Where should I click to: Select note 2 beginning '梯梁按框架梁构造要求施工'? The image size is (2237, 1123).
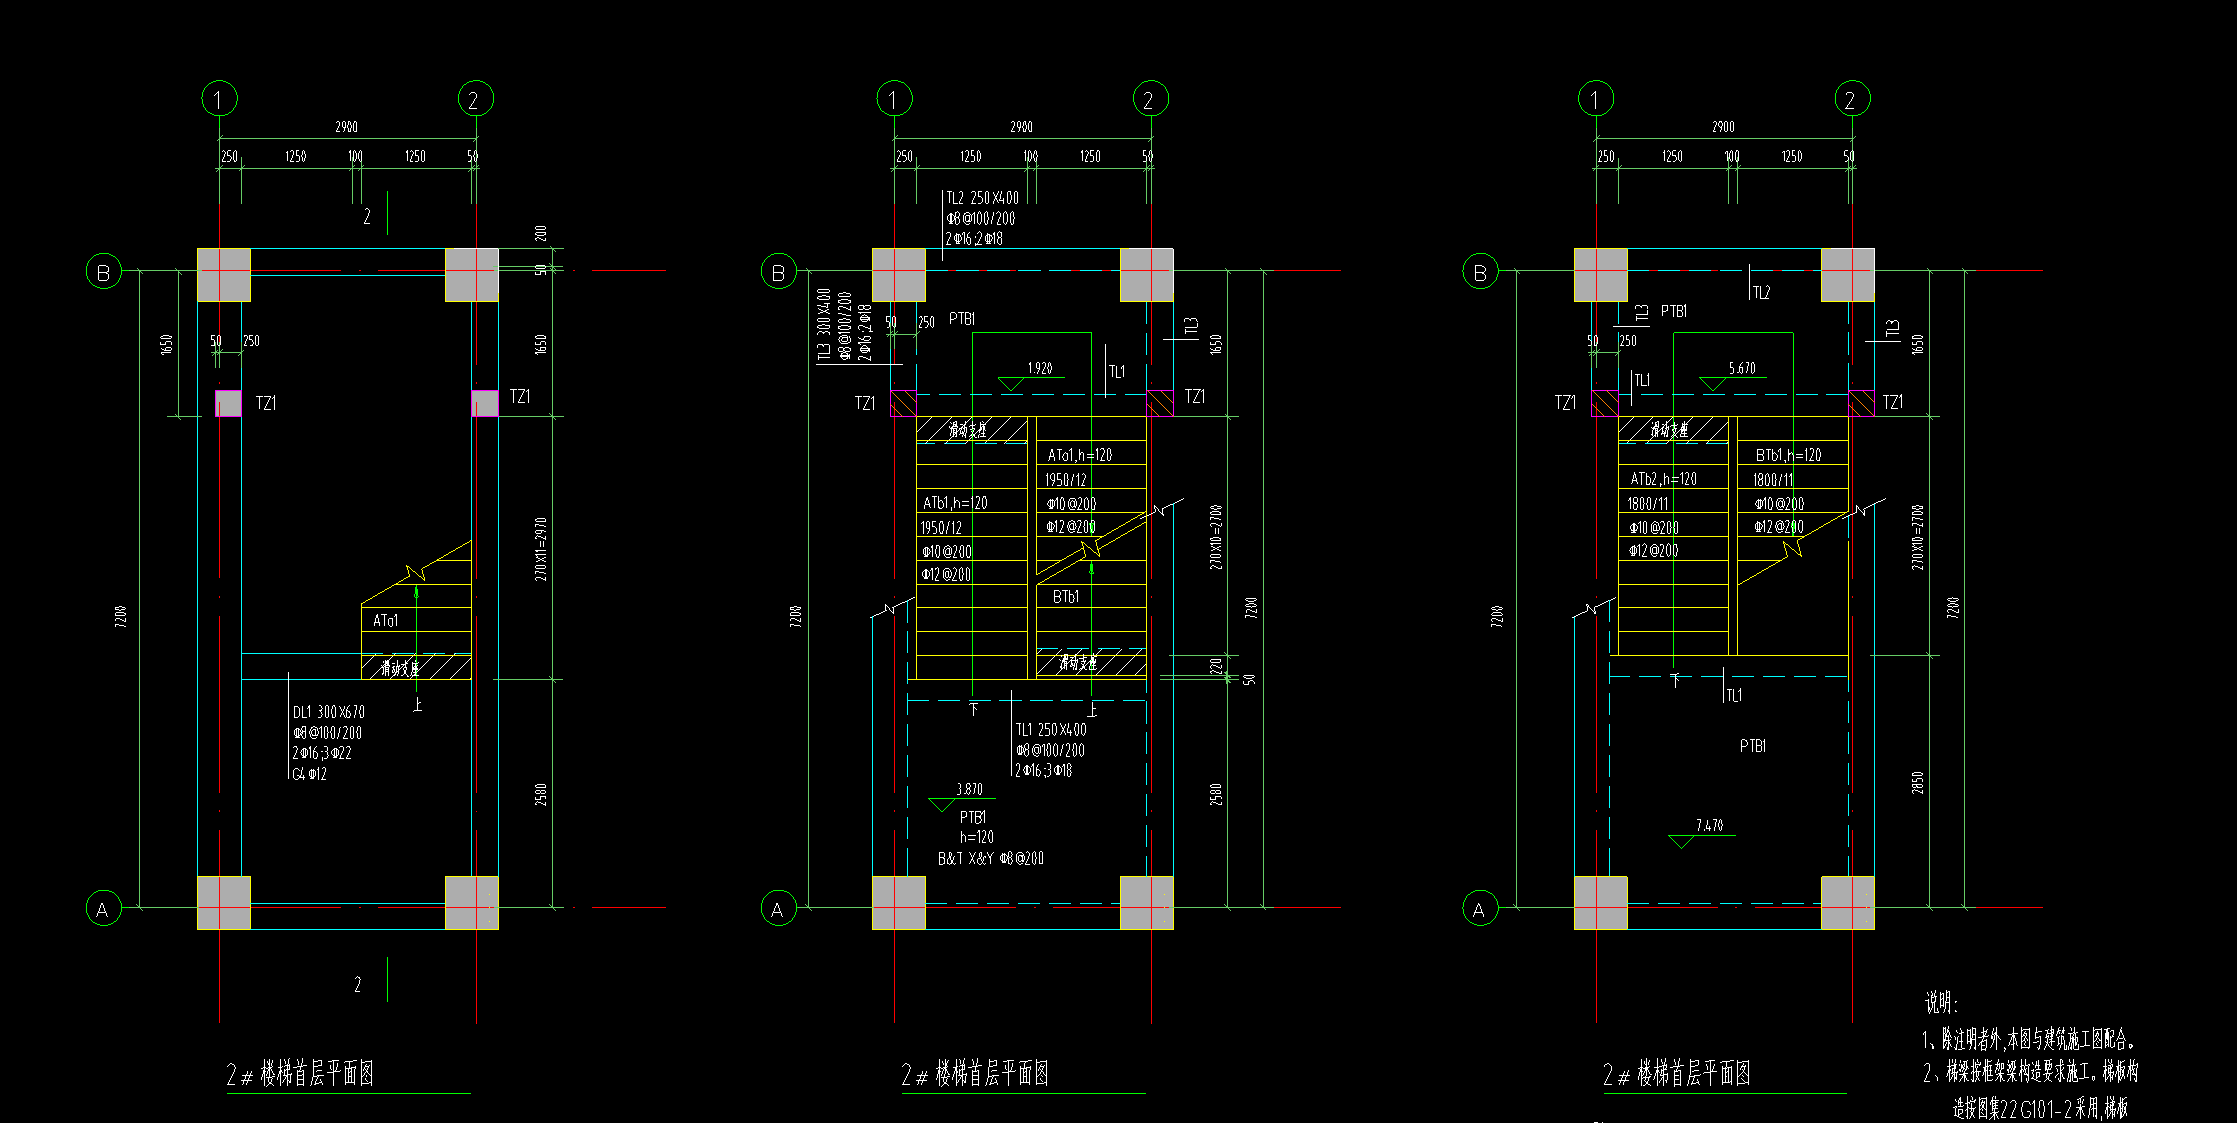2031,1073
